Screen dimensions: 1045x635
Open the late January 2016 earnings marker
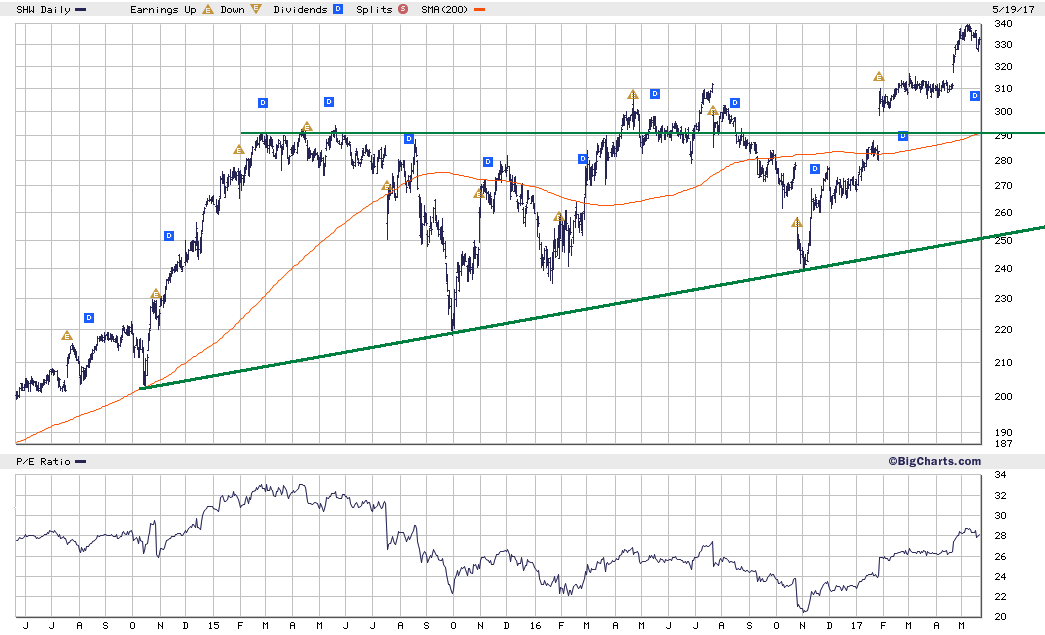click(558, 217)
